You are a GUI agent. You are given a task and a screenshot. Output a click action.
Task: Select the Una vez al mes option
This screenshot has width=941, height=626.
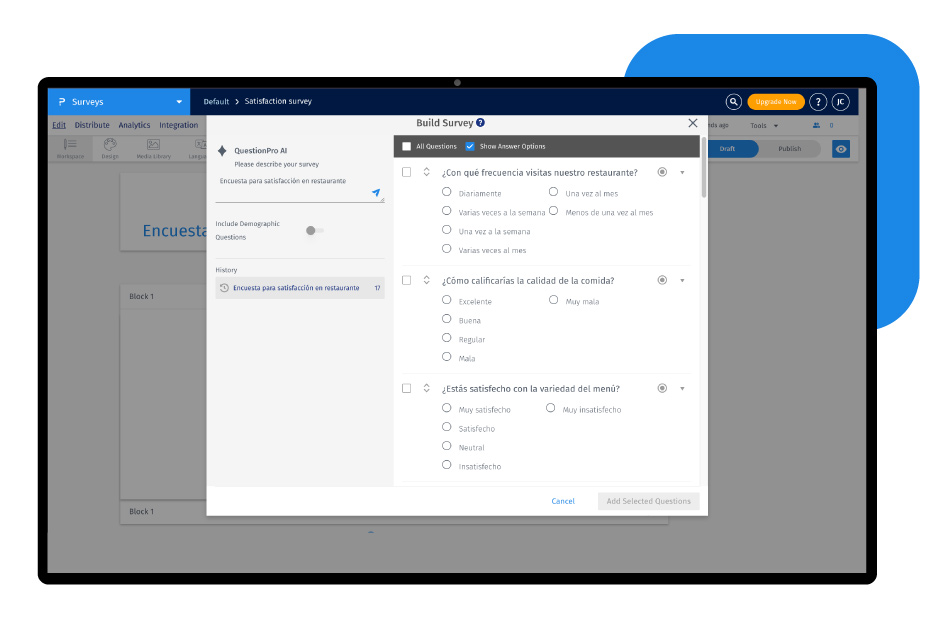tap(553, 192)
